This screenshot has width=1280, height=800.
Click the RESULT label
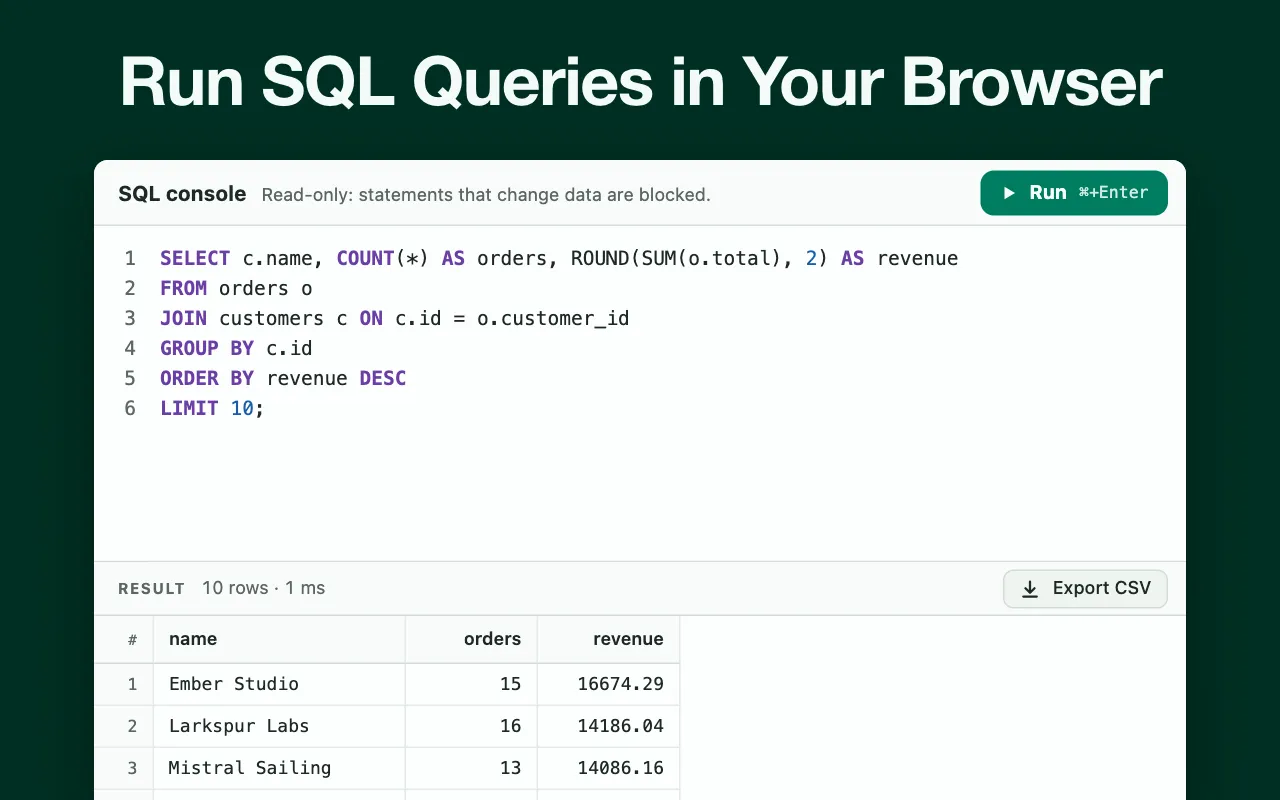[151, 589]
